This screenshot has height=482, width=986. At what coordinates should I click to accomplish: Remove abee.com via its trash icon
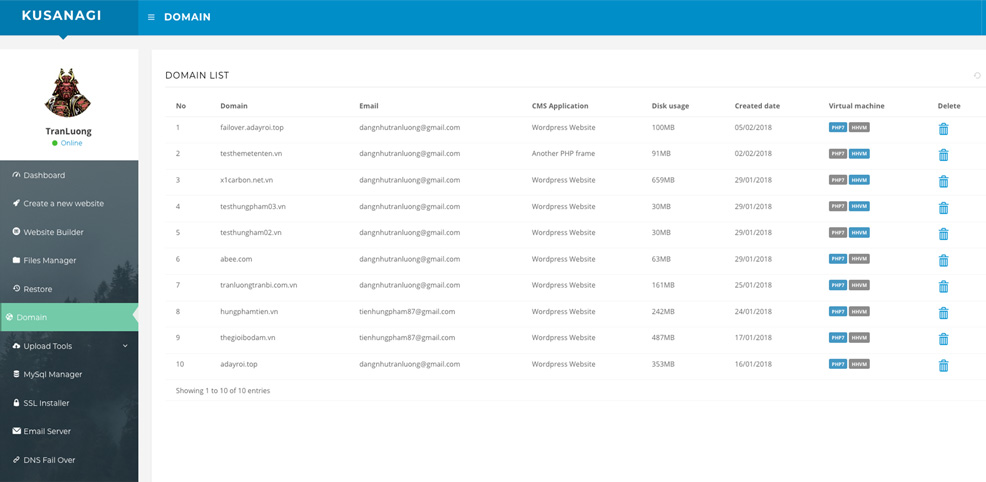(943, 260)
